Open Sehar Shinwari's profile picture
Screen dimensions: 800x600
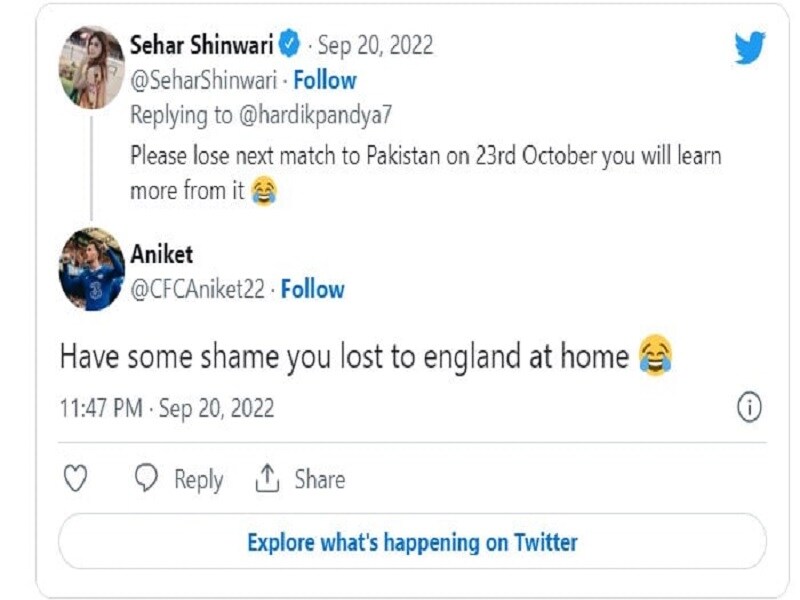click(92, 67)
